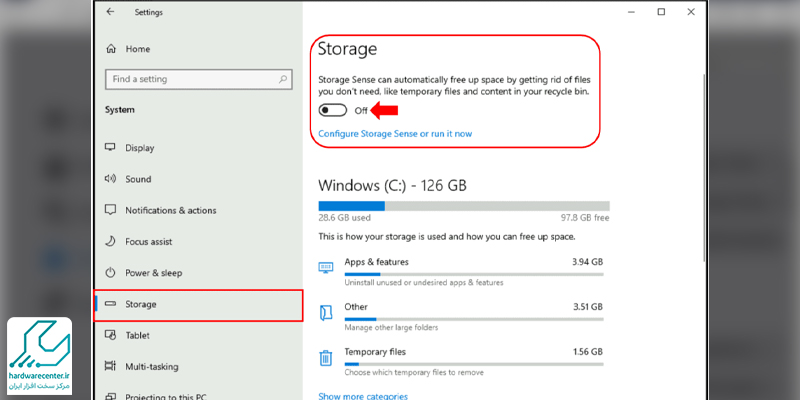Click Uninstall unused or undesired apps text

click(424, 282)
